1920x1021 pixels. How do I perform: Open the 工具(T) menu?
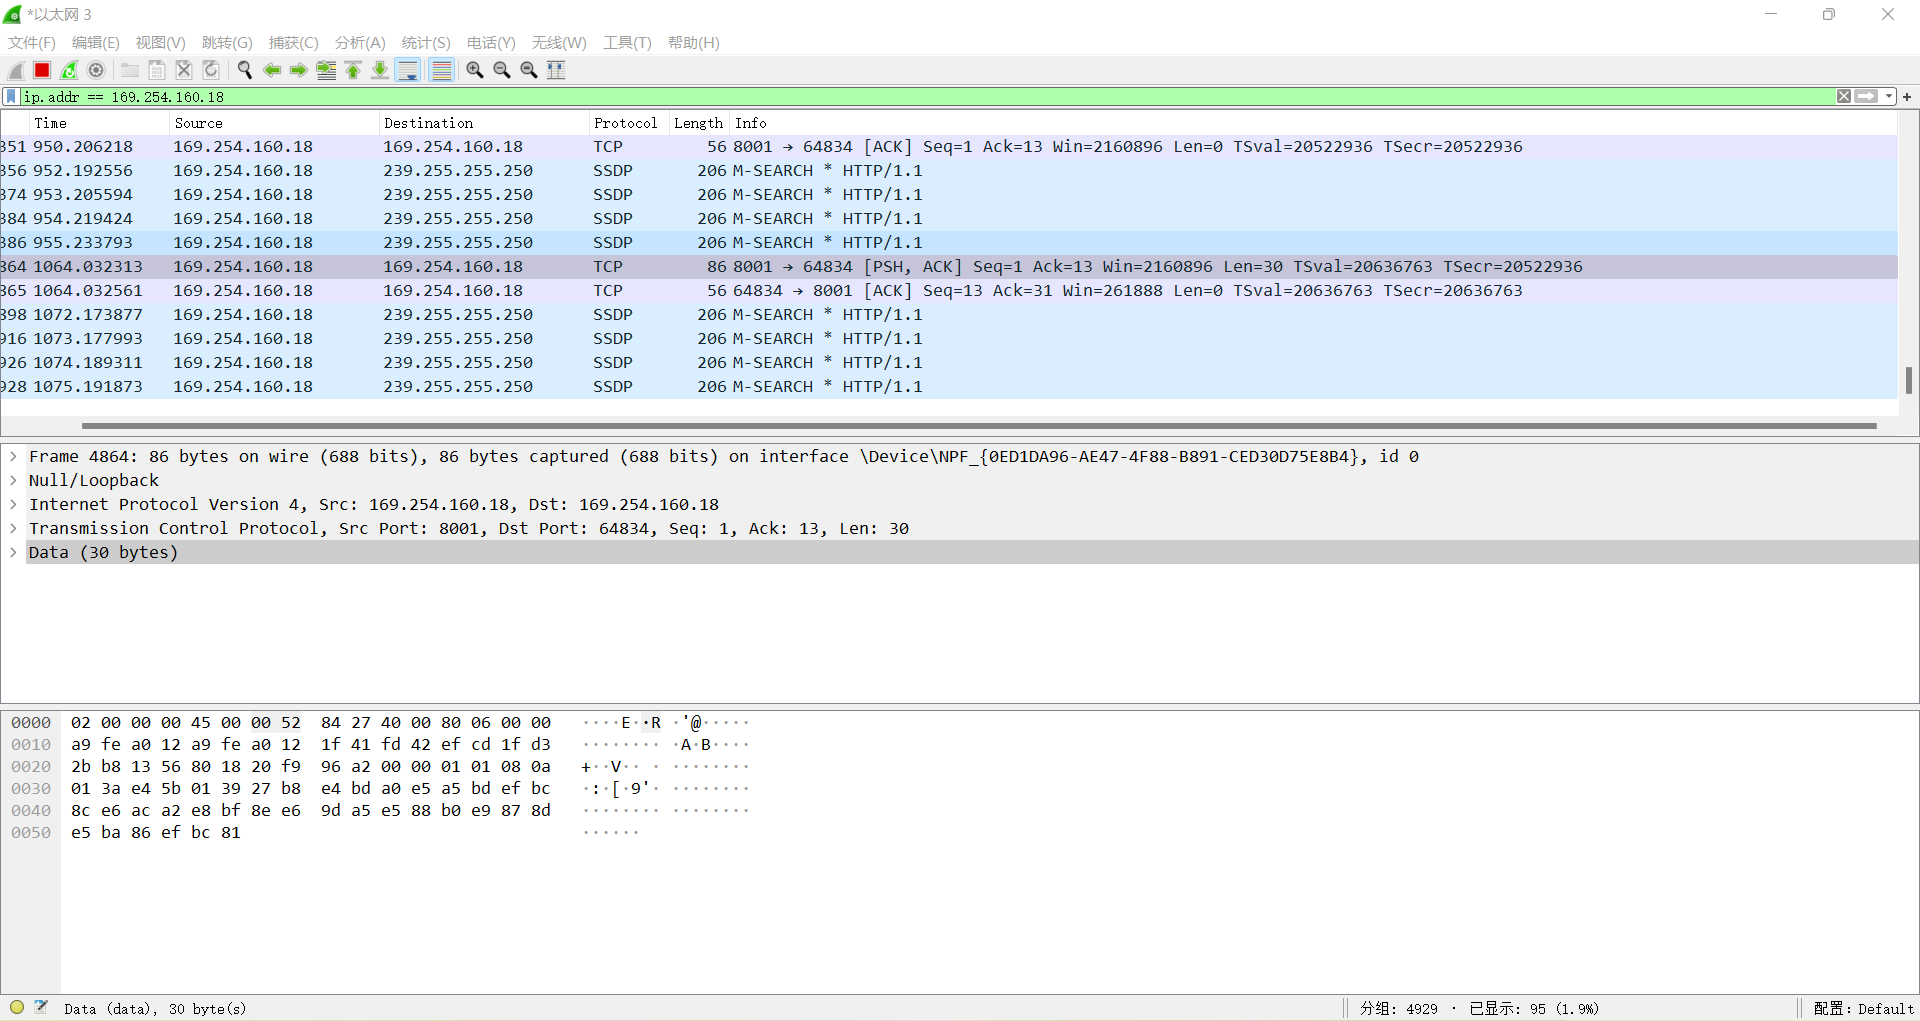[627, 43]
